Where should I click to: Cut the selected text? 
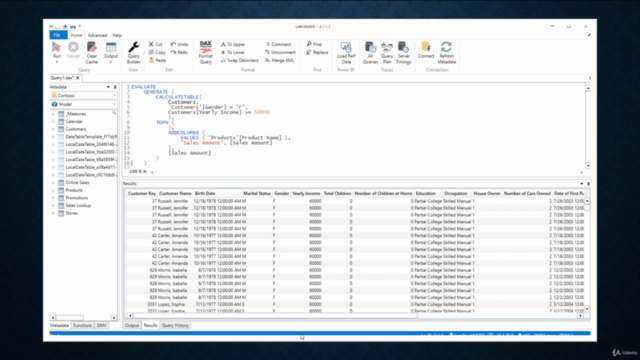156,44
